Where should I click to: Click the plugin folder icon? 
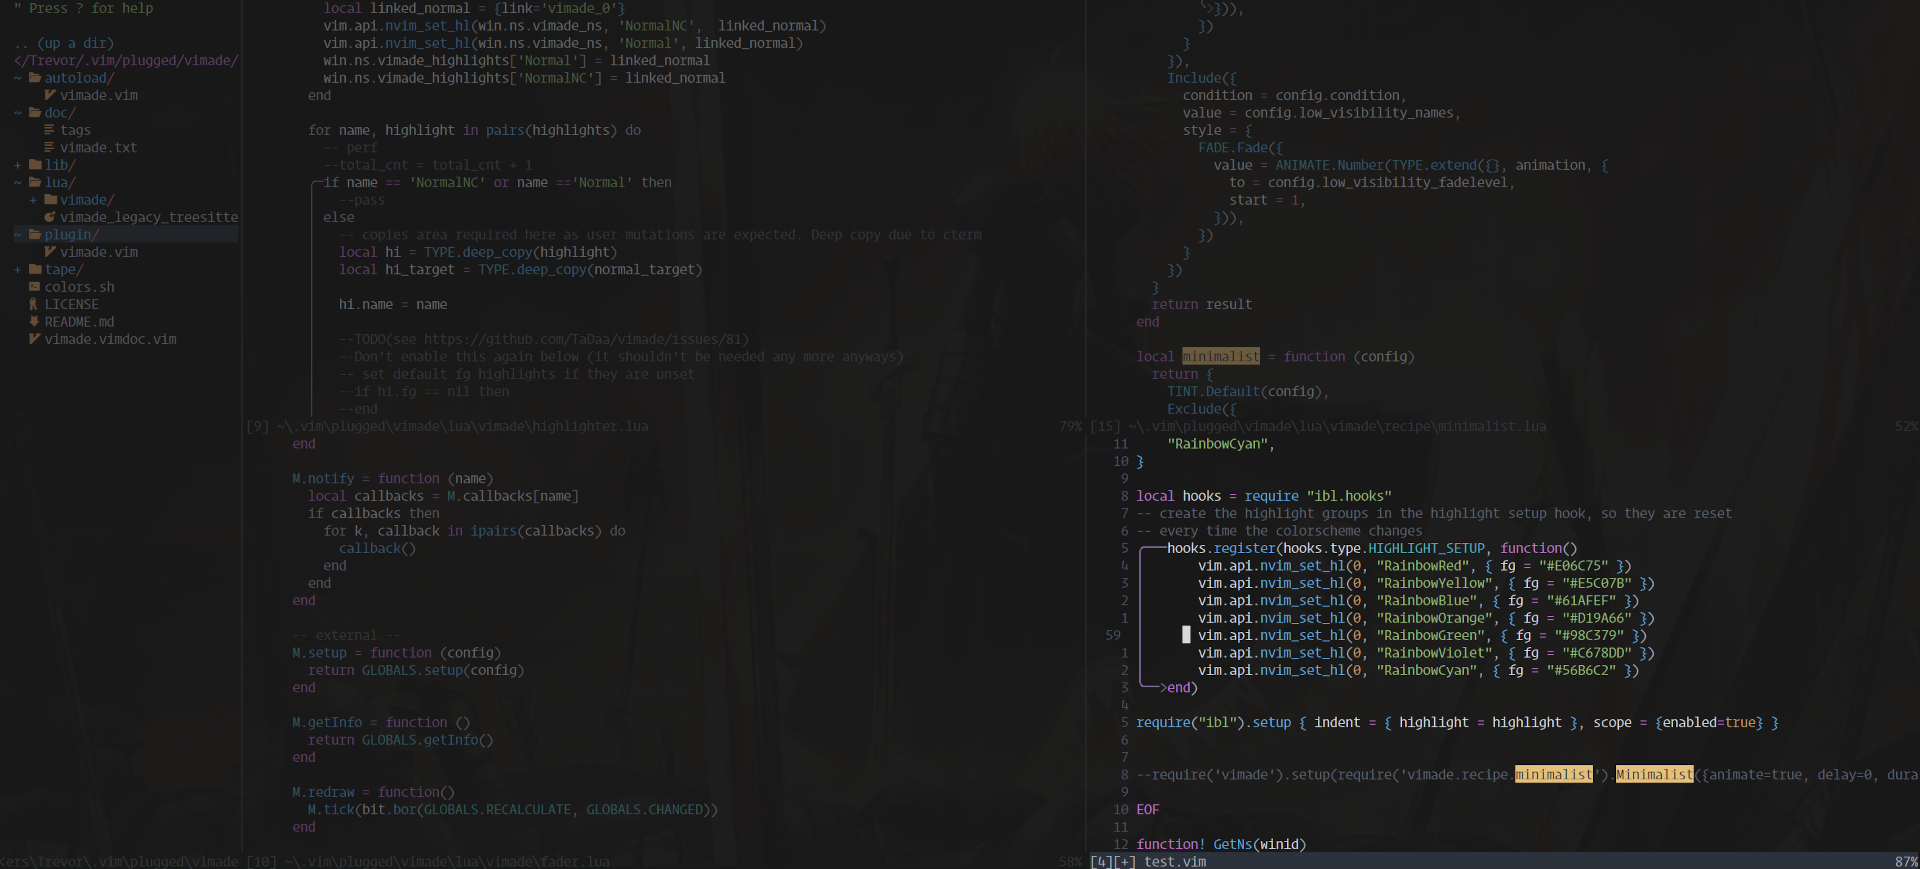35,235
